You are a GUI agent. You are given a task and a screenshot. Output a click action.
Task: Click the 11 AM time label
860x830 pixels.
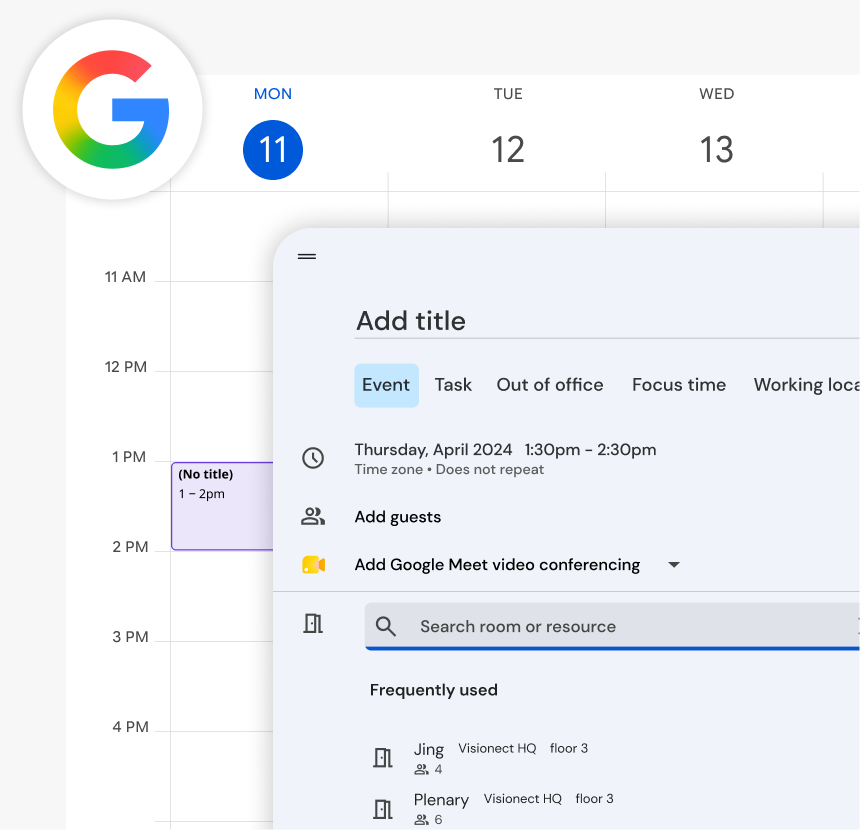pyautogui.click(x=125, y=277)
